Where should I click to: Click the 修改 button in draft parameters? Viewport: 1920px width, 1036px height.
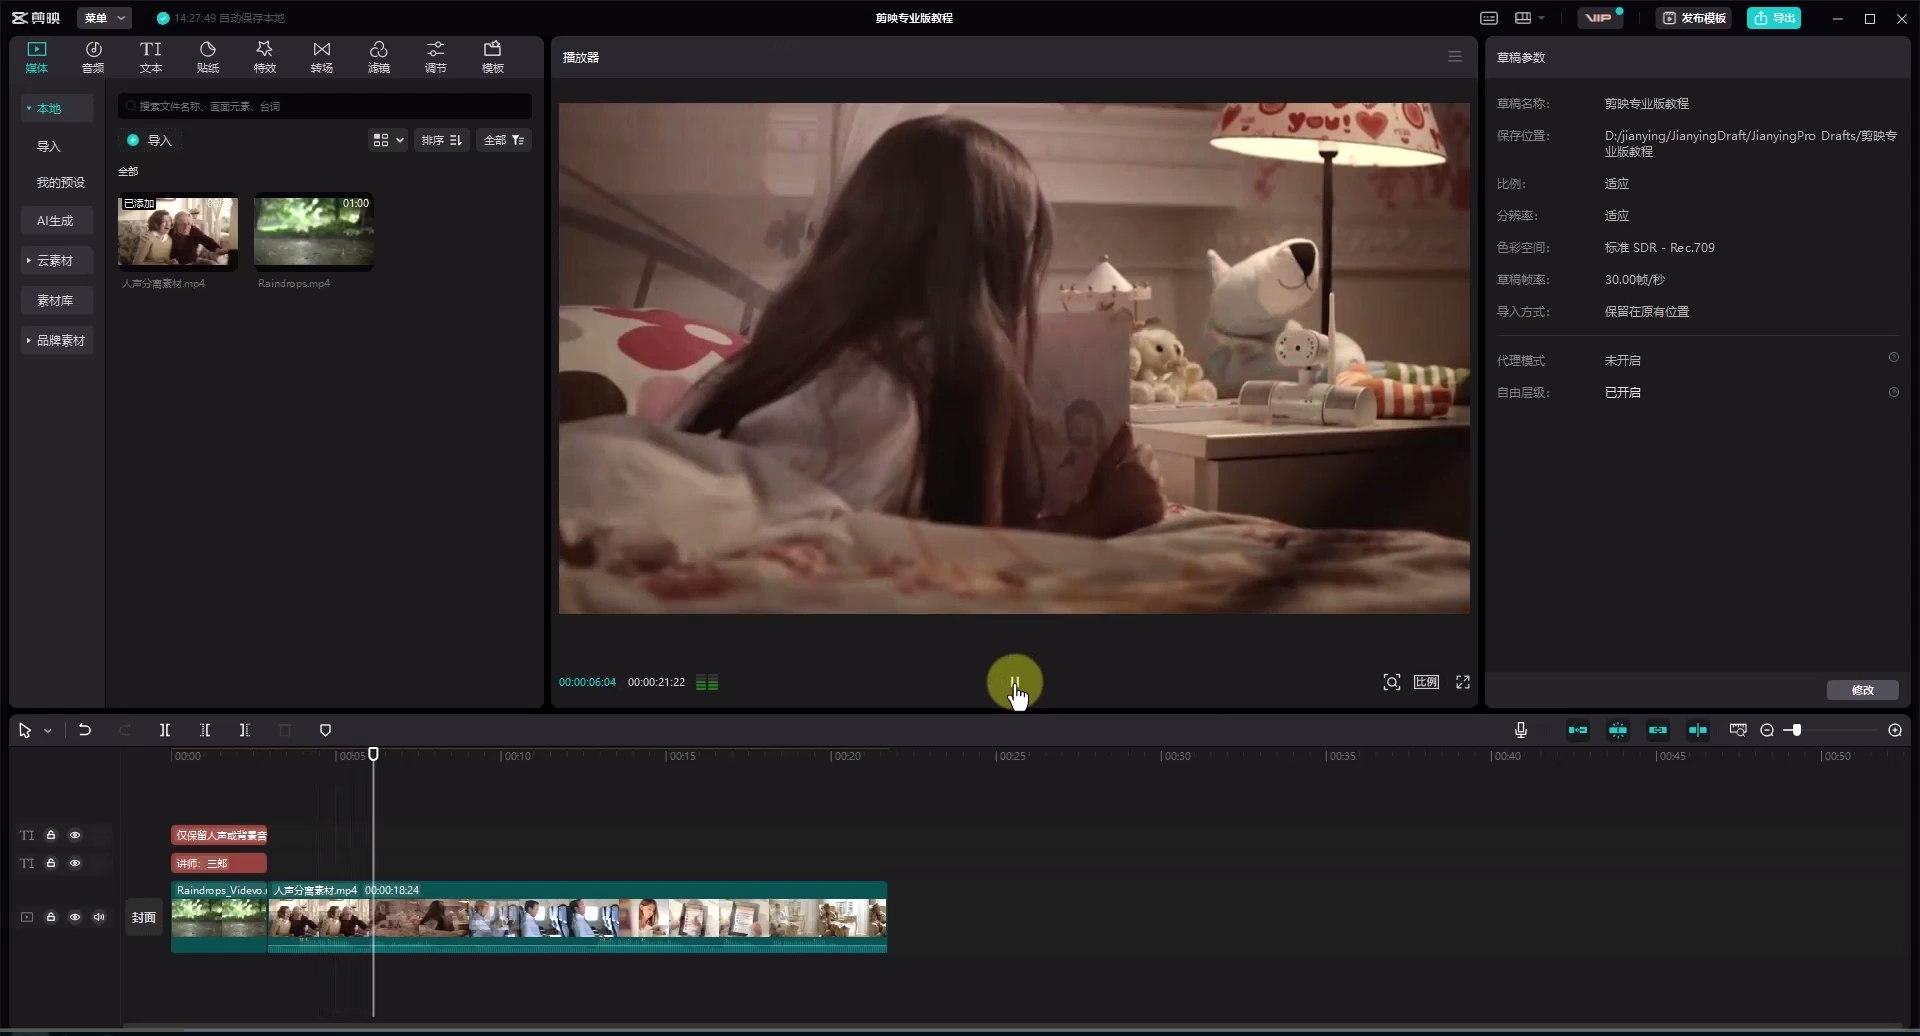tap(1861, 690)
